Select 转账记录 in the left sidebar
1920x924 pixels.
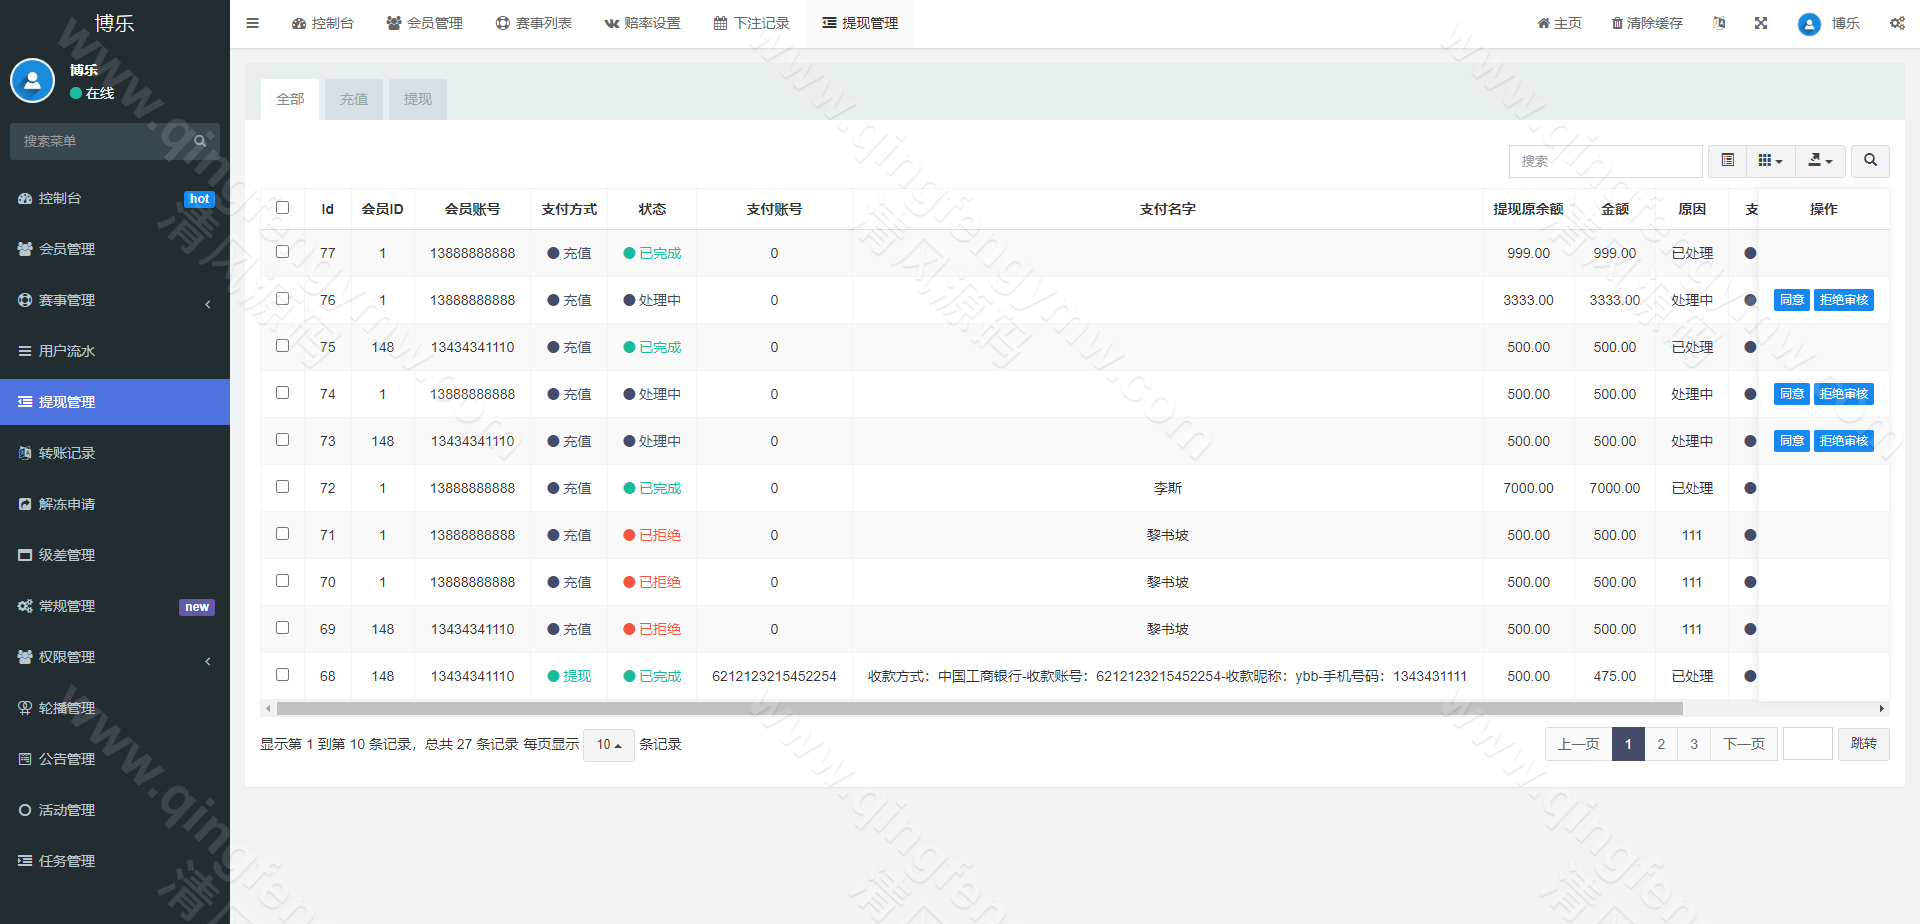(67, 453)
